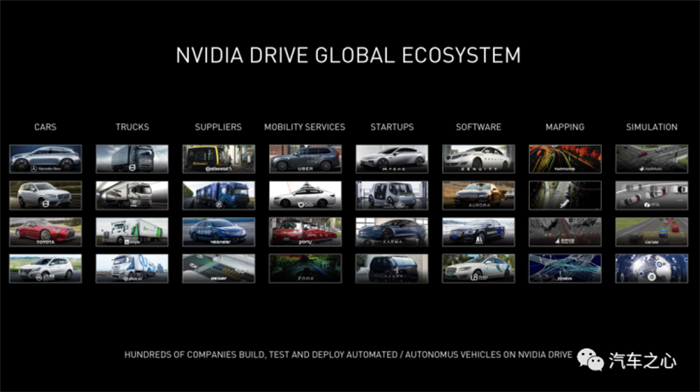The height and width of the screenshot is (392, 700).
Task: Click the bottom hundreds-of-companies caption
Action: click(348, 355)
